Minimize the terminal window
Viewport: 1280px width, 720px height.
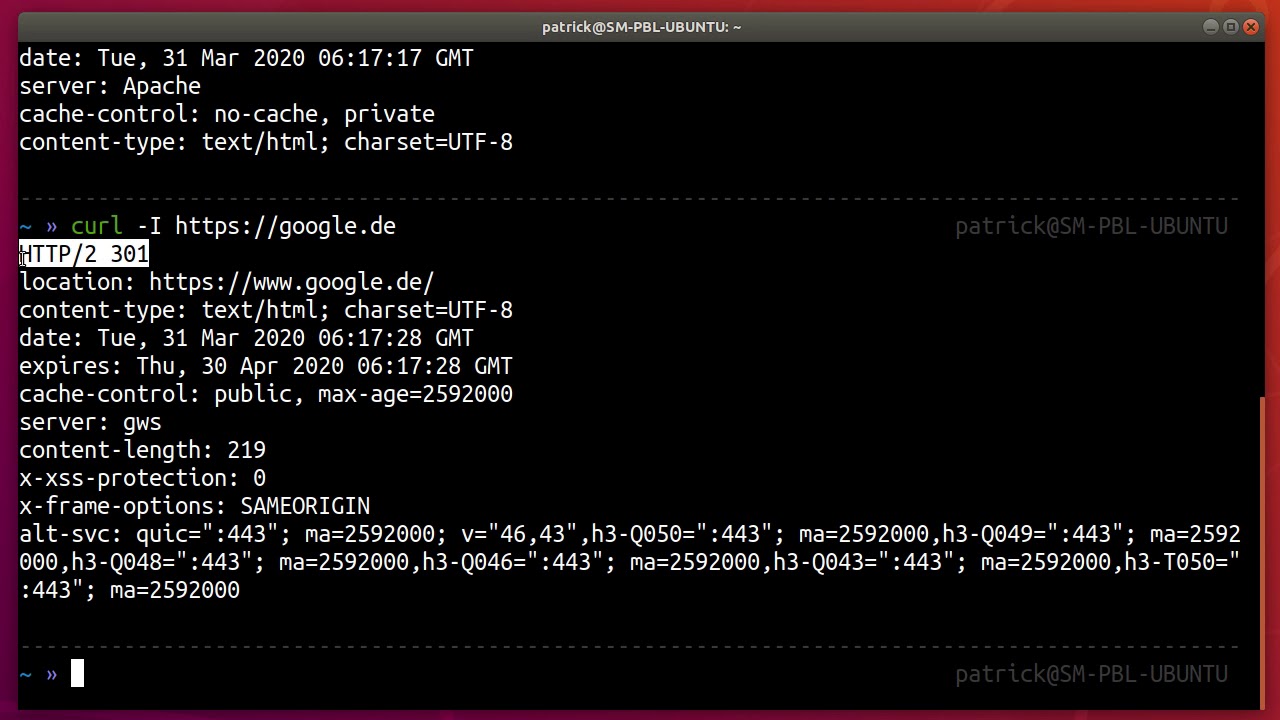click(x=1210, y=27)
